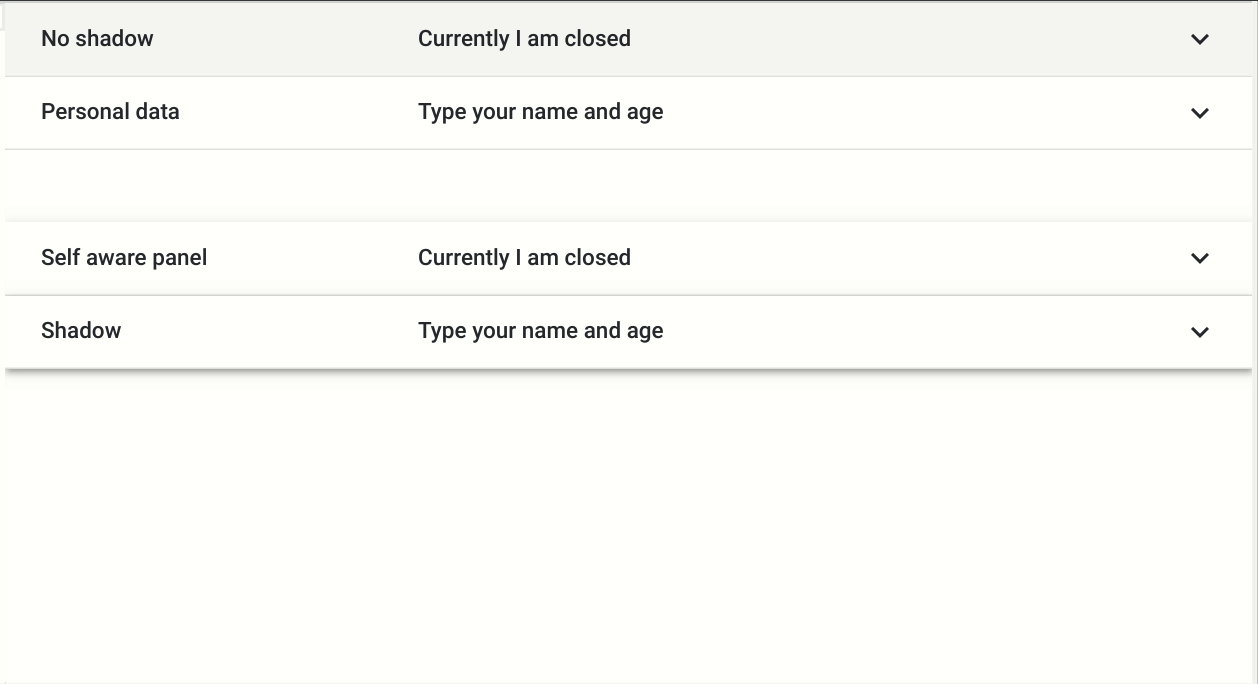1258x684 pixels.
Task: Click "Type your name and age" in Shadow row
Action: coord(540,331)
